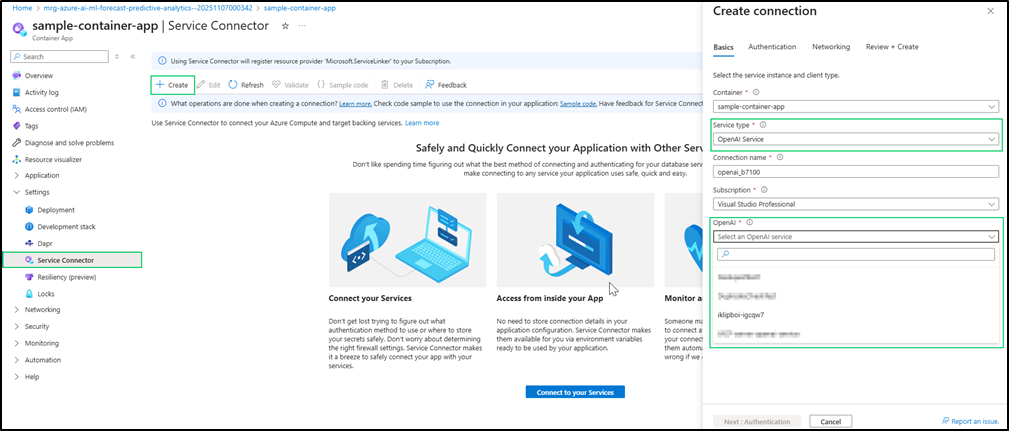
Task: Open Feedback from the toolbar
Action: [x=446, y=85]
